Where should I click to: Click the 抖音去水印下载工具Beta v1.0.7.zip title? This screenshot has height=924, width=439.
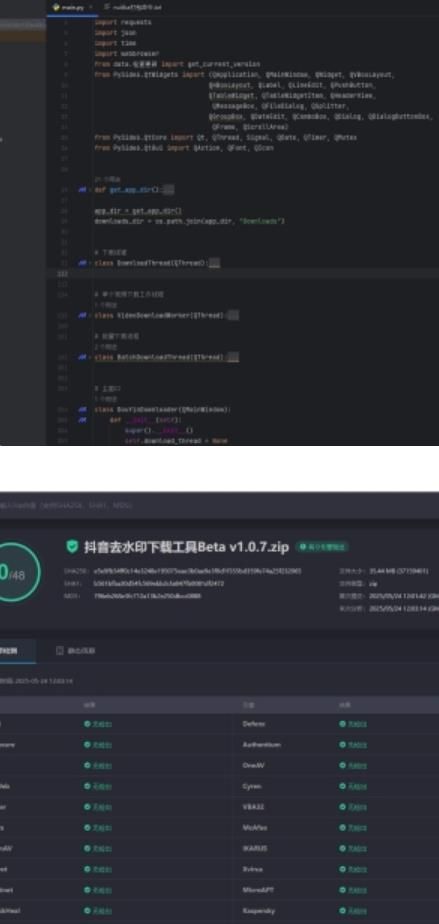[186, 547]
